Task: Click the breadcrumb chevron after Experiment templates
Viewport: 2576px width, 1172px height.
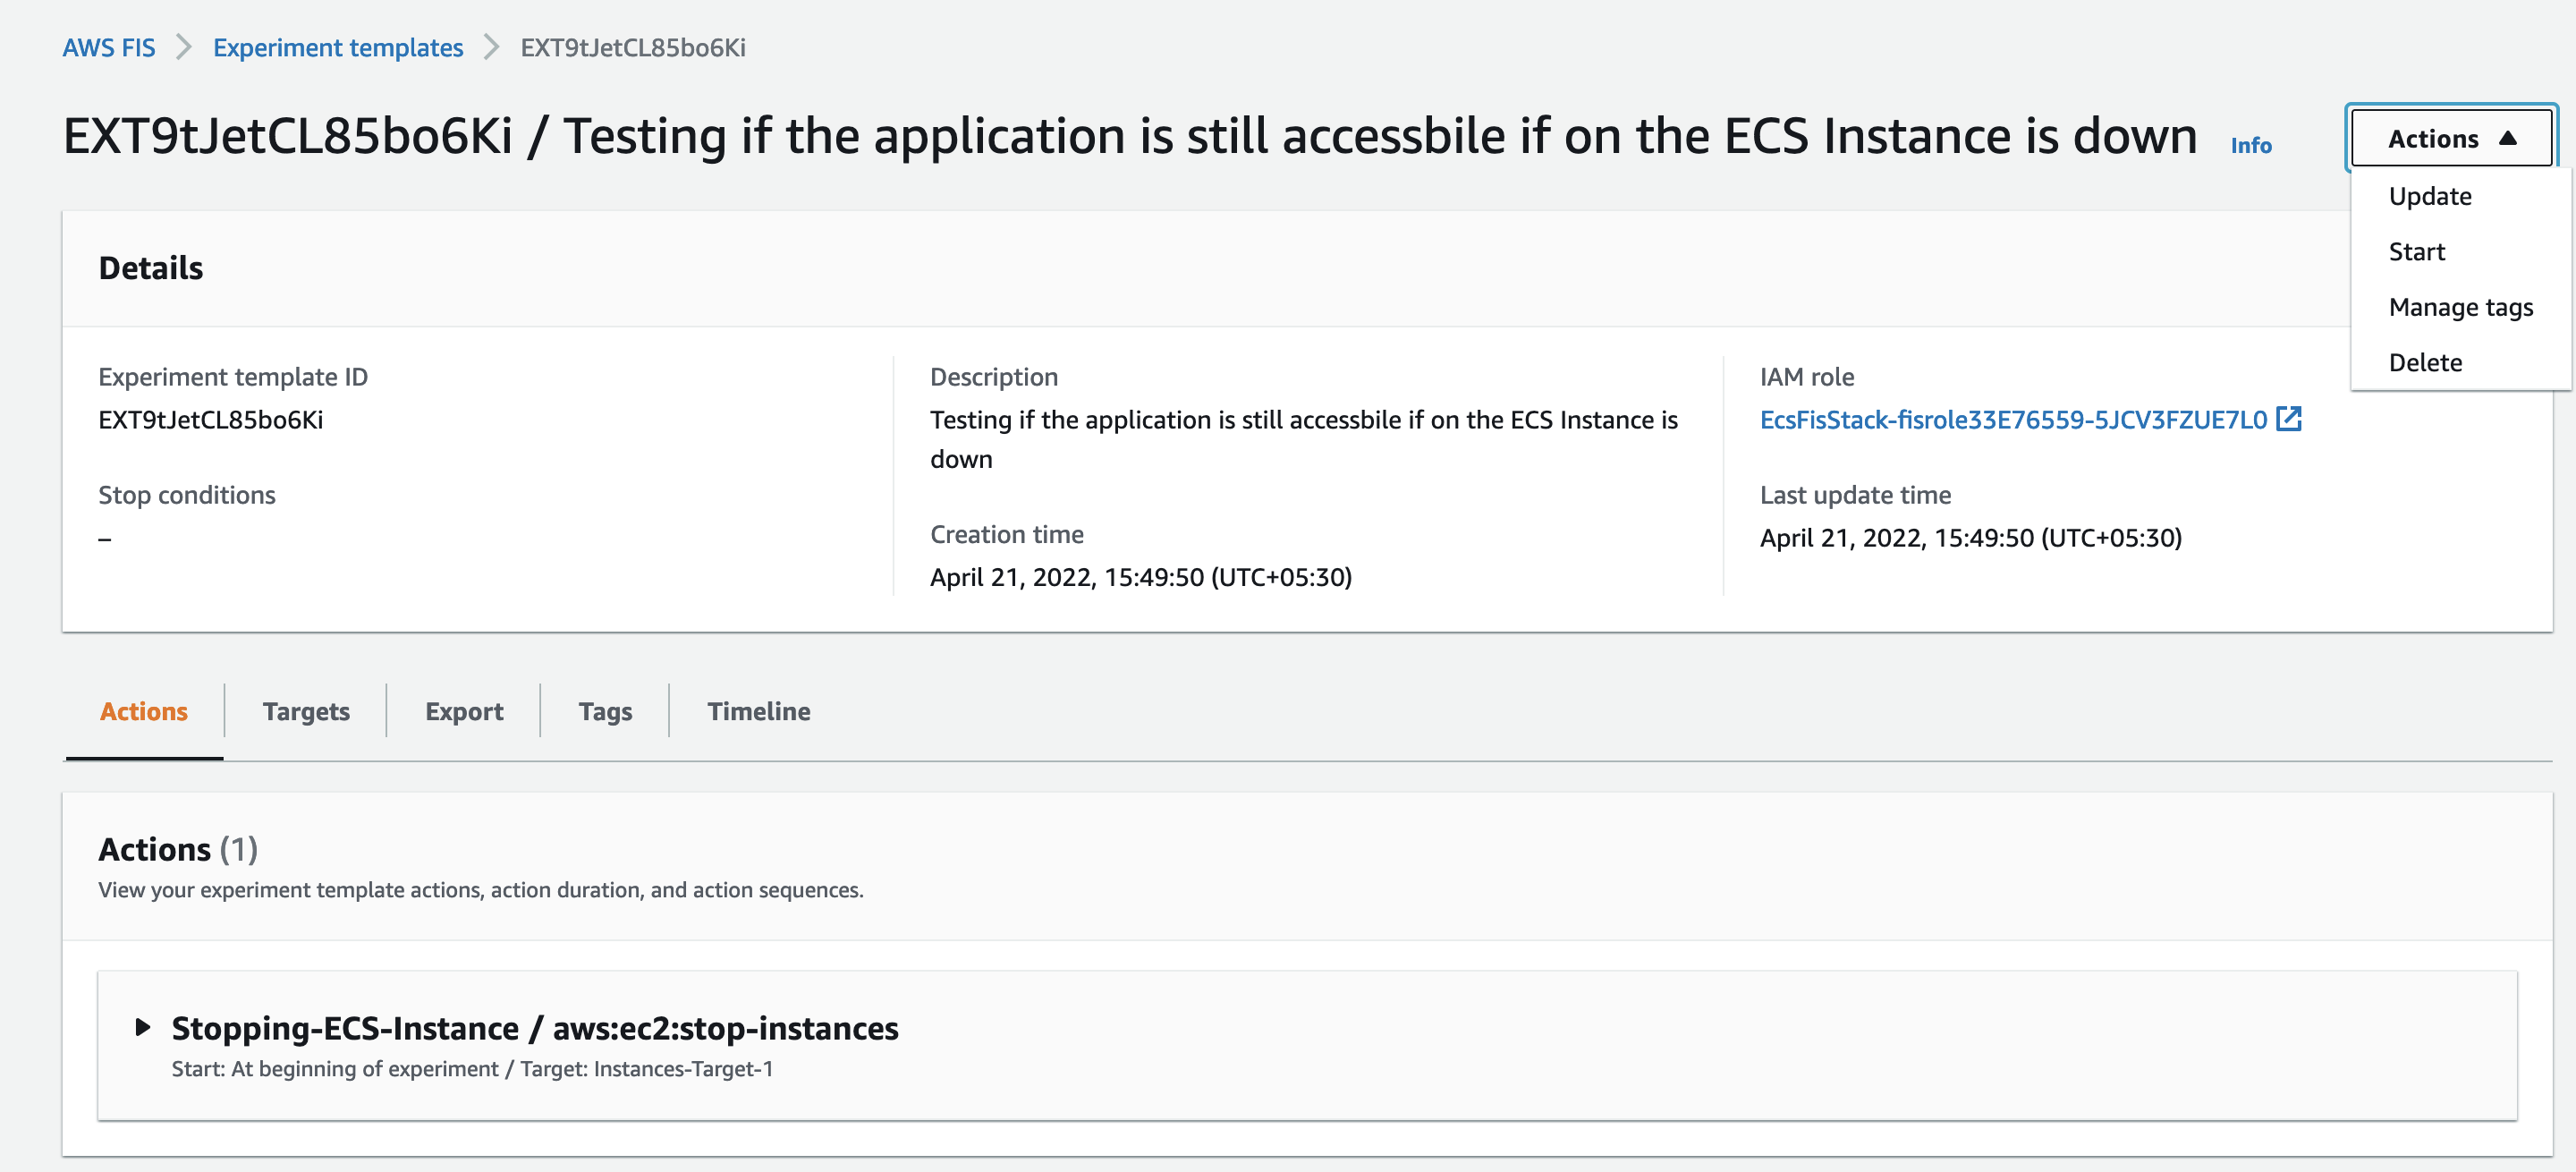Action: (x=491, y=47)
